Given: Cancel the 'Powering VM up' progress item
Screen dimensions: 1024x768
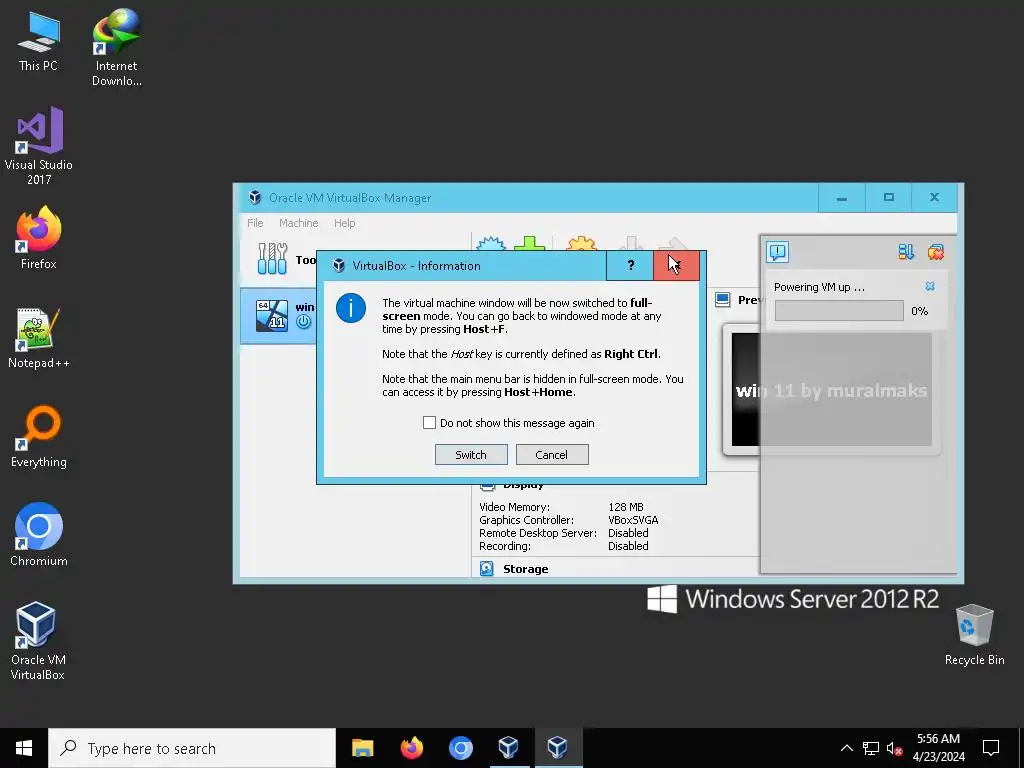Looking at the screenshot, I should 930,286.
